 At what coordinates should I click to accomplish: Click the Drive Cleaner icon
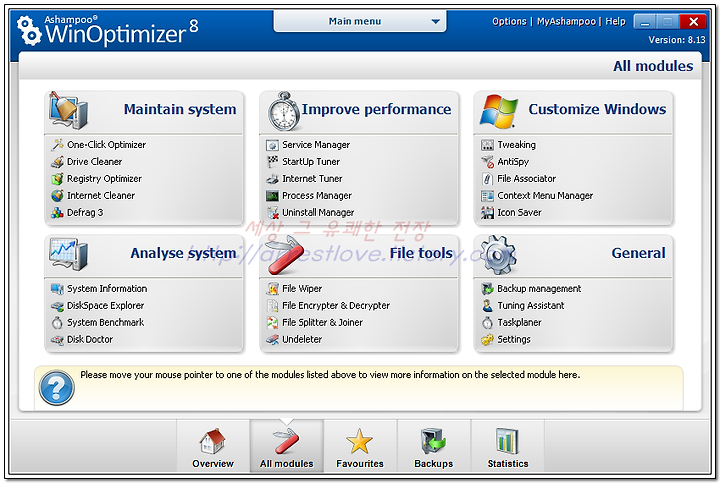point(57,162)
